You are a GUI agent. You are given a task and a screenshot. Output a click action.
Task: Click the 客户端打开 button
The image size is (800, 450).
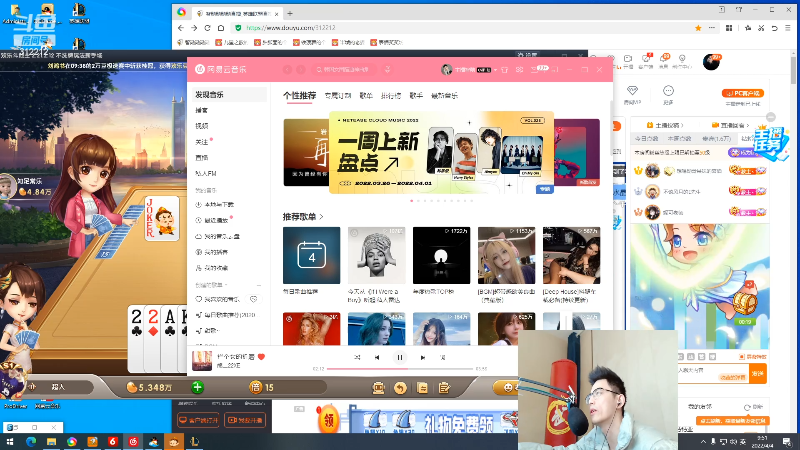pyautogui.click(x=198, y=420)
